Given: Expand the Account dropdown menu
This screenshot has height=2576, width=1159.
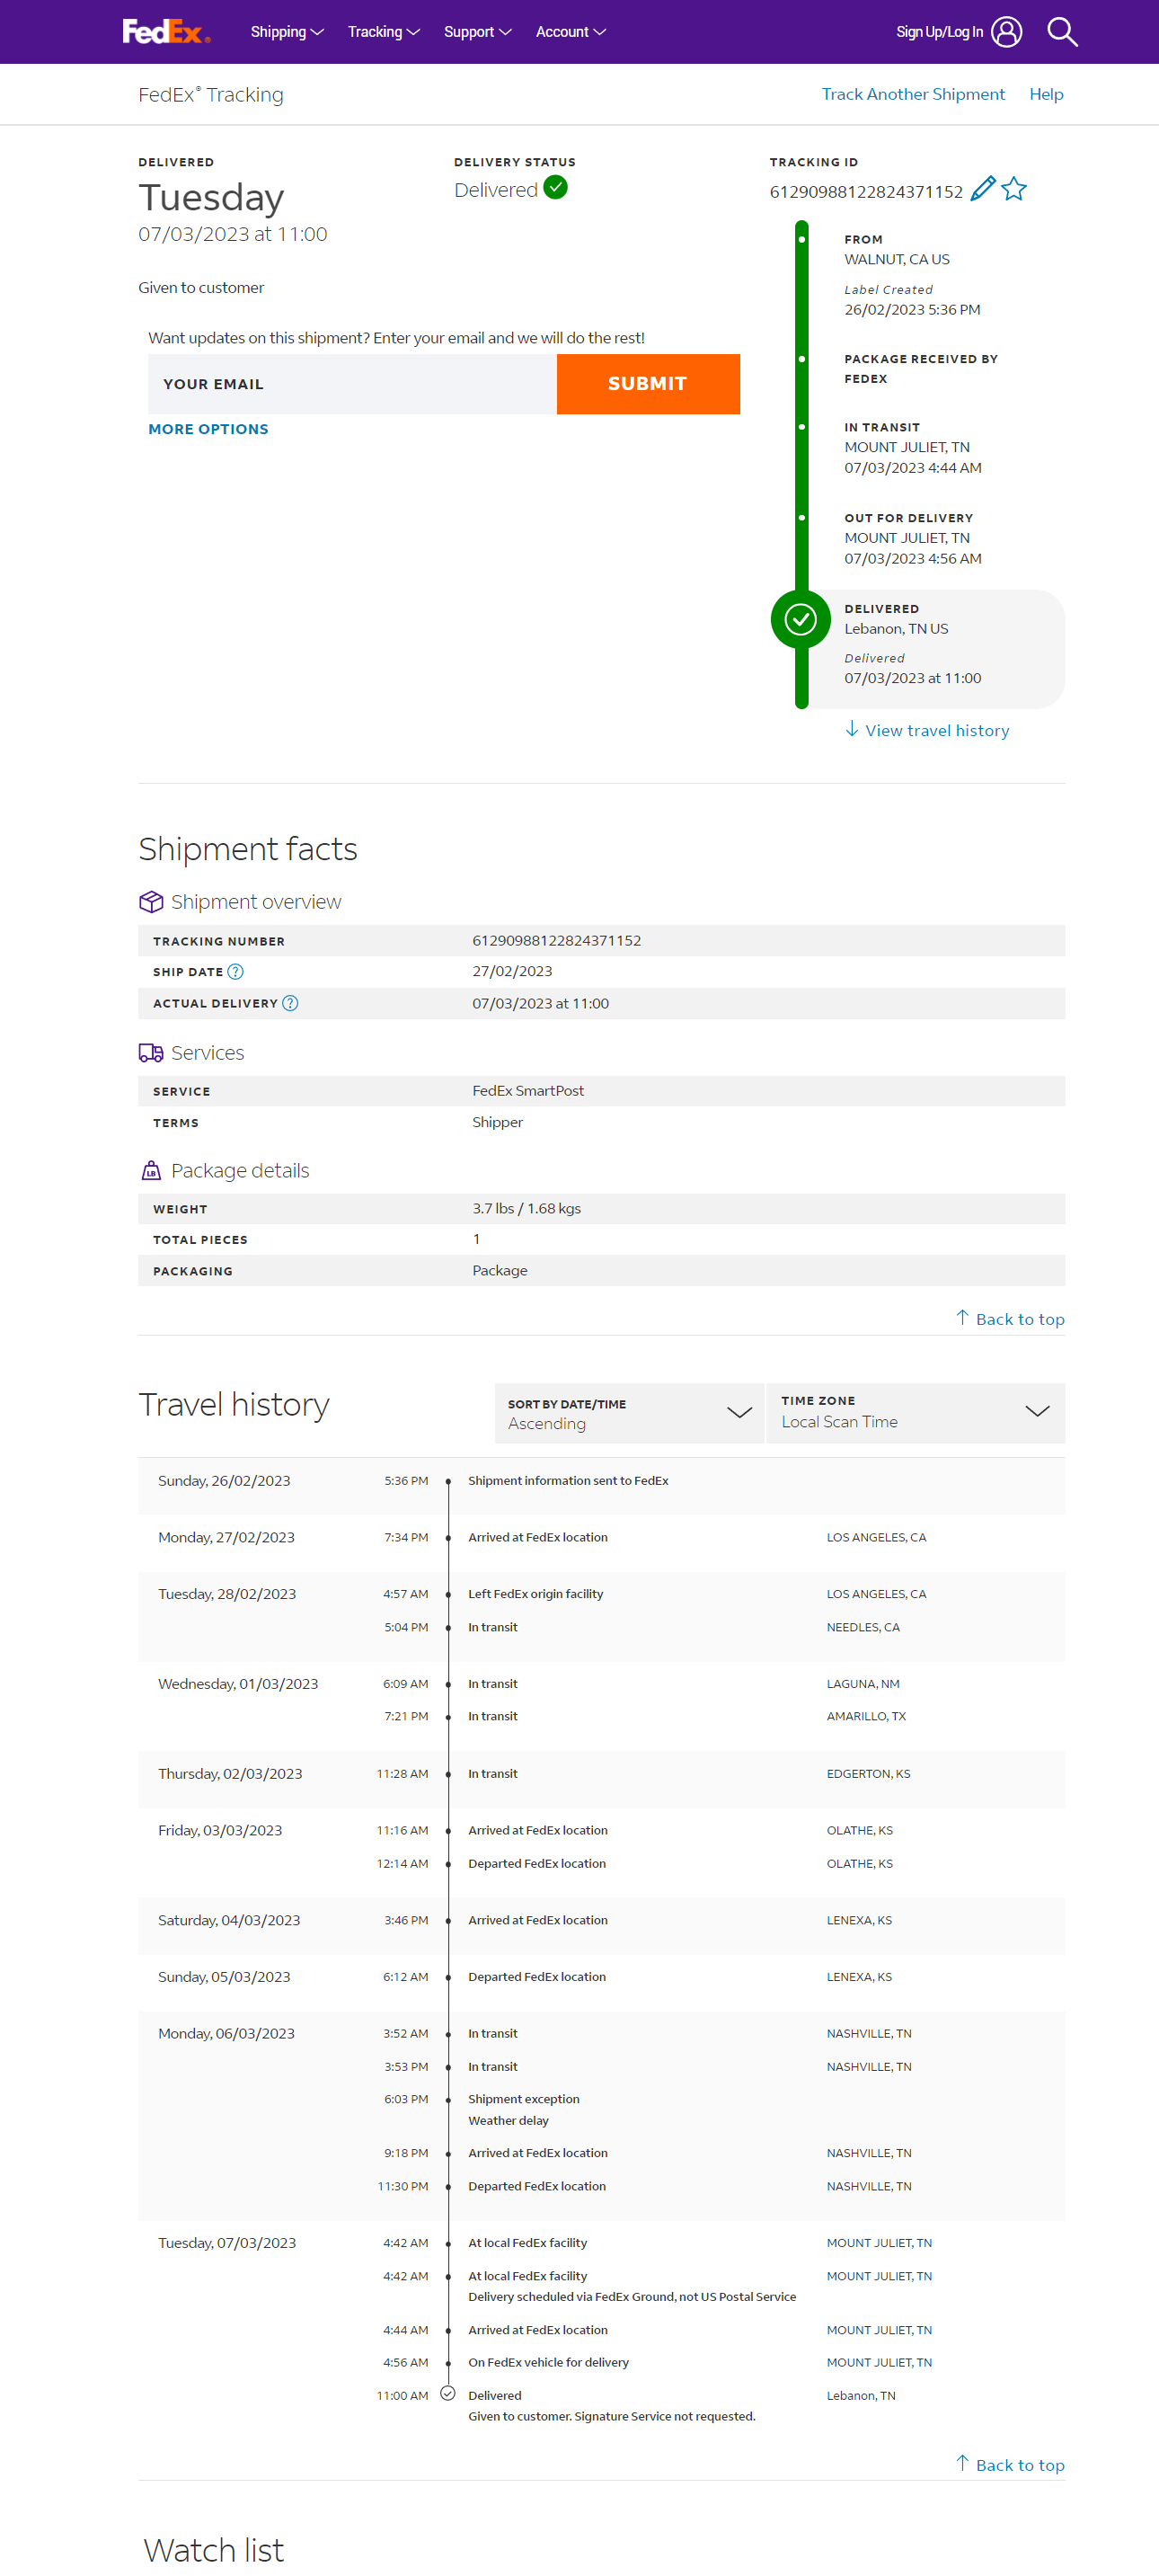Looking at the screenshot, I should coord(570,32).
